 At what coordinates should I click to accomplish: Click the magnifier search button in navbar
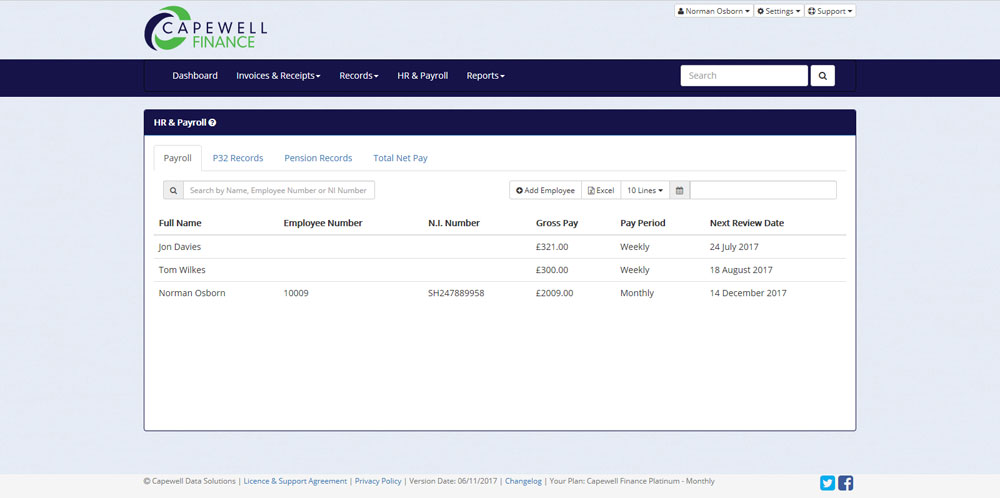tap(823, 75)
